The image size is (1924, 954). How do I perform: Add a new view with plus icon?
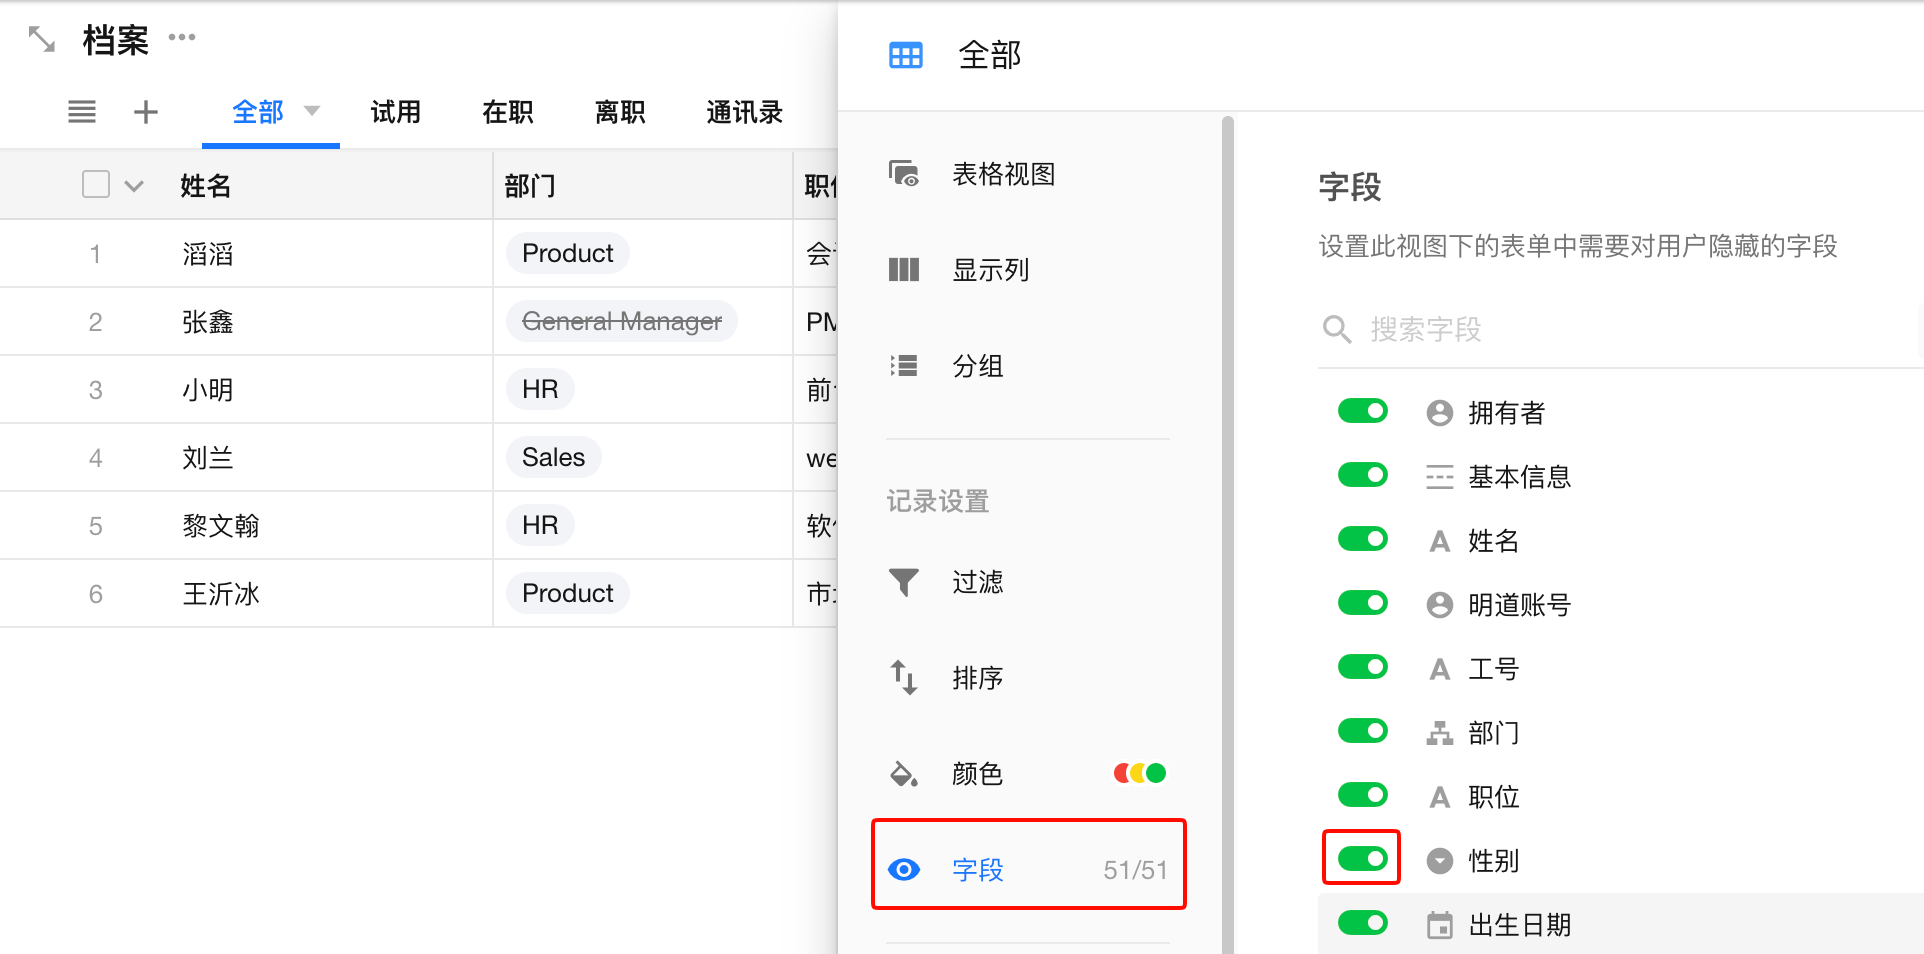click(146, 112)
